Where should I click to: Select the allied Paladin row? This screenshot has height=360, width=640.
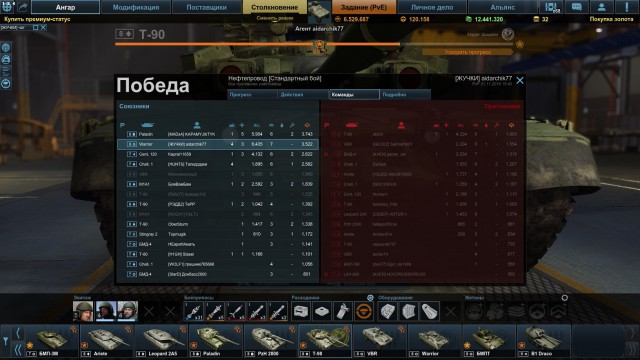click(218, 134)
